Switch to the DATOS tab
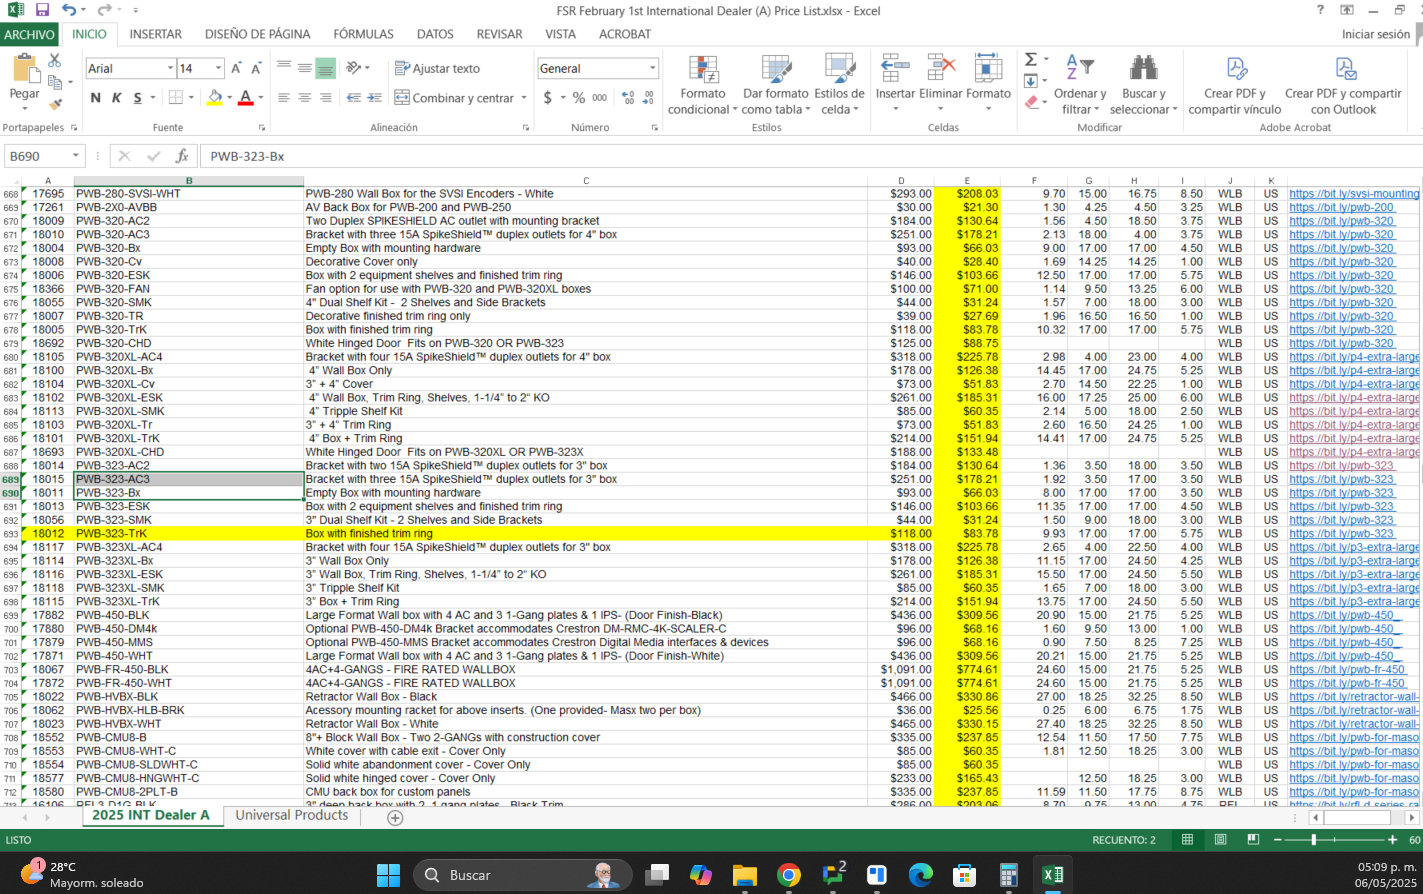This screenshot has height=894, width=1423. tap(435, 34)
